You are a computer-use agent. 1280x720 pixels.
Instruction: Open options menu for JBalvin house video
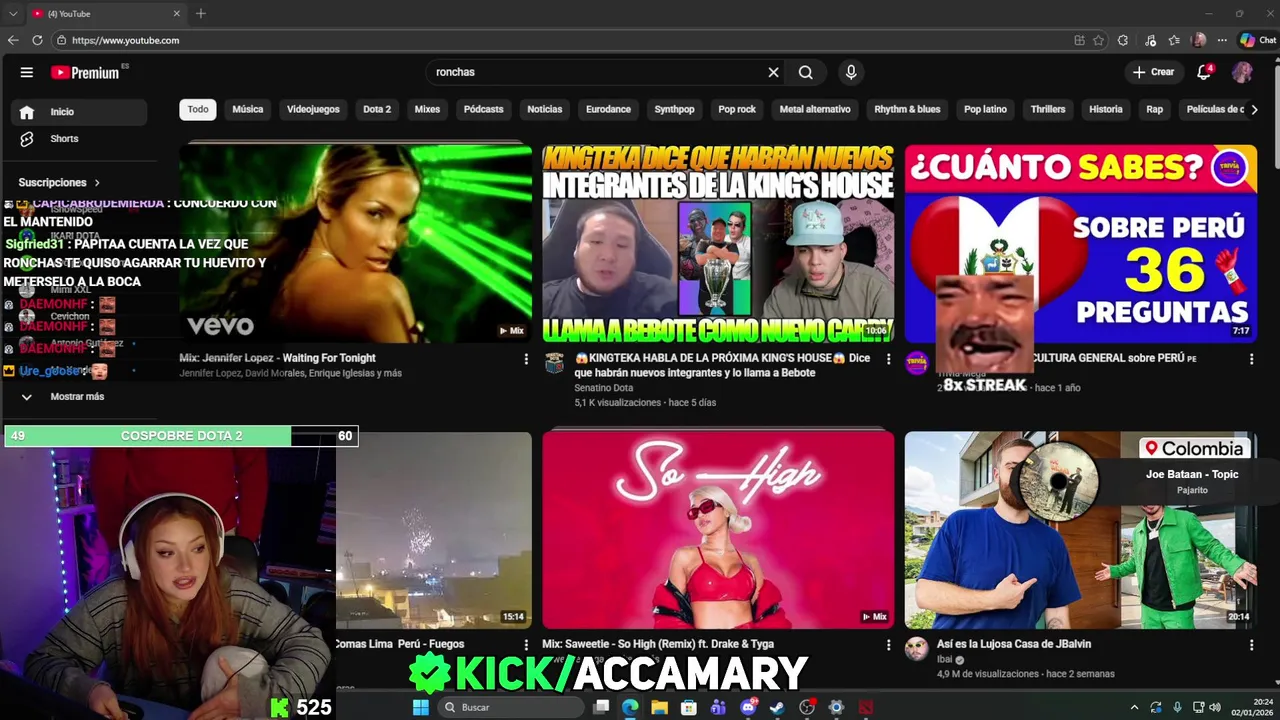(1251, 645)
